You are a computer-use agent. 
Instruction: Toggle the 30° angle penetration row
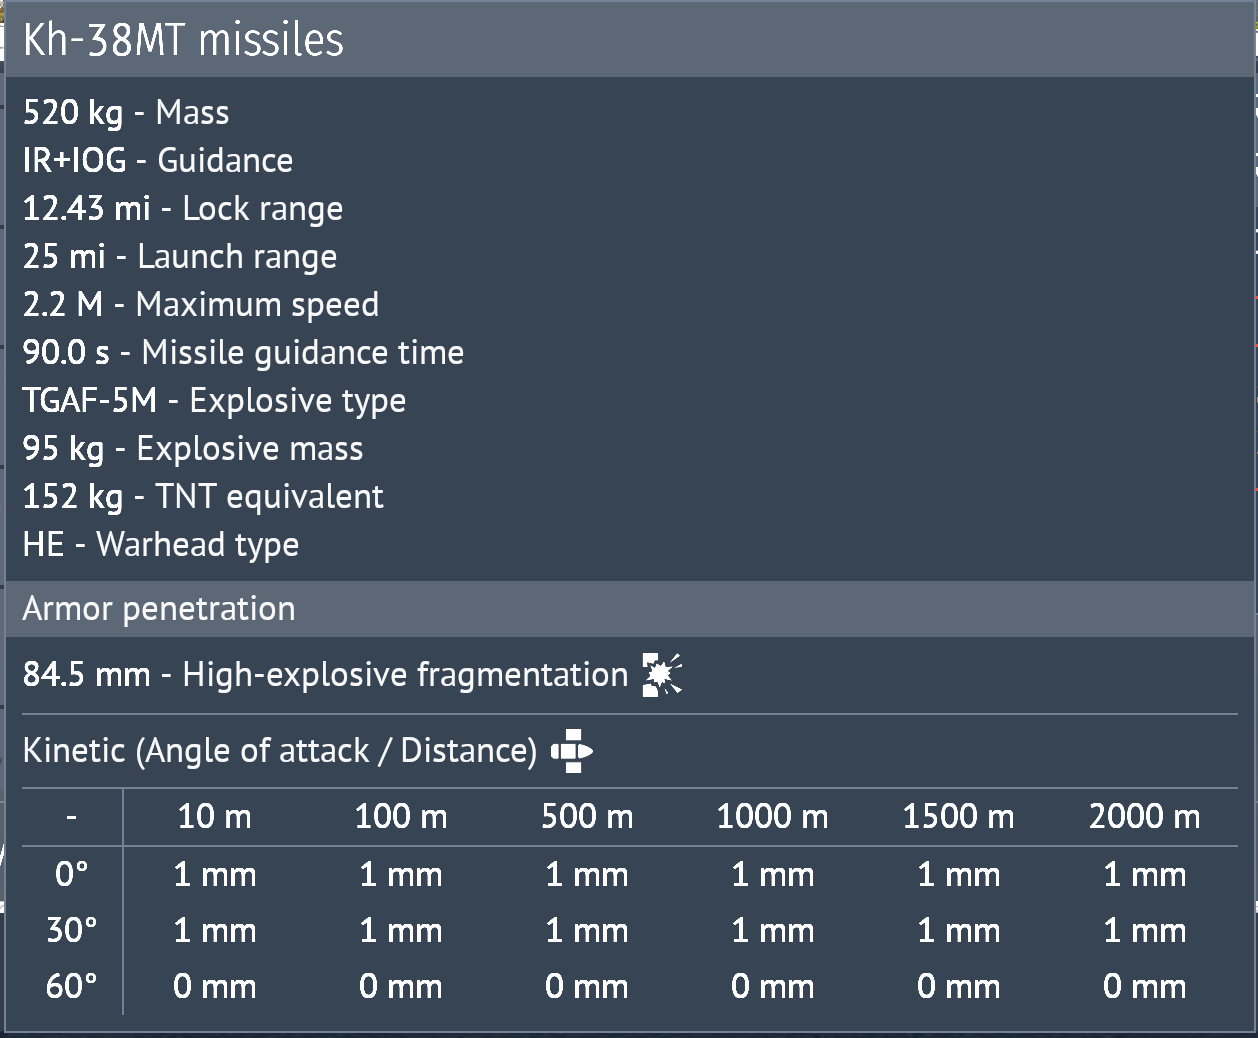click(70, 930)
